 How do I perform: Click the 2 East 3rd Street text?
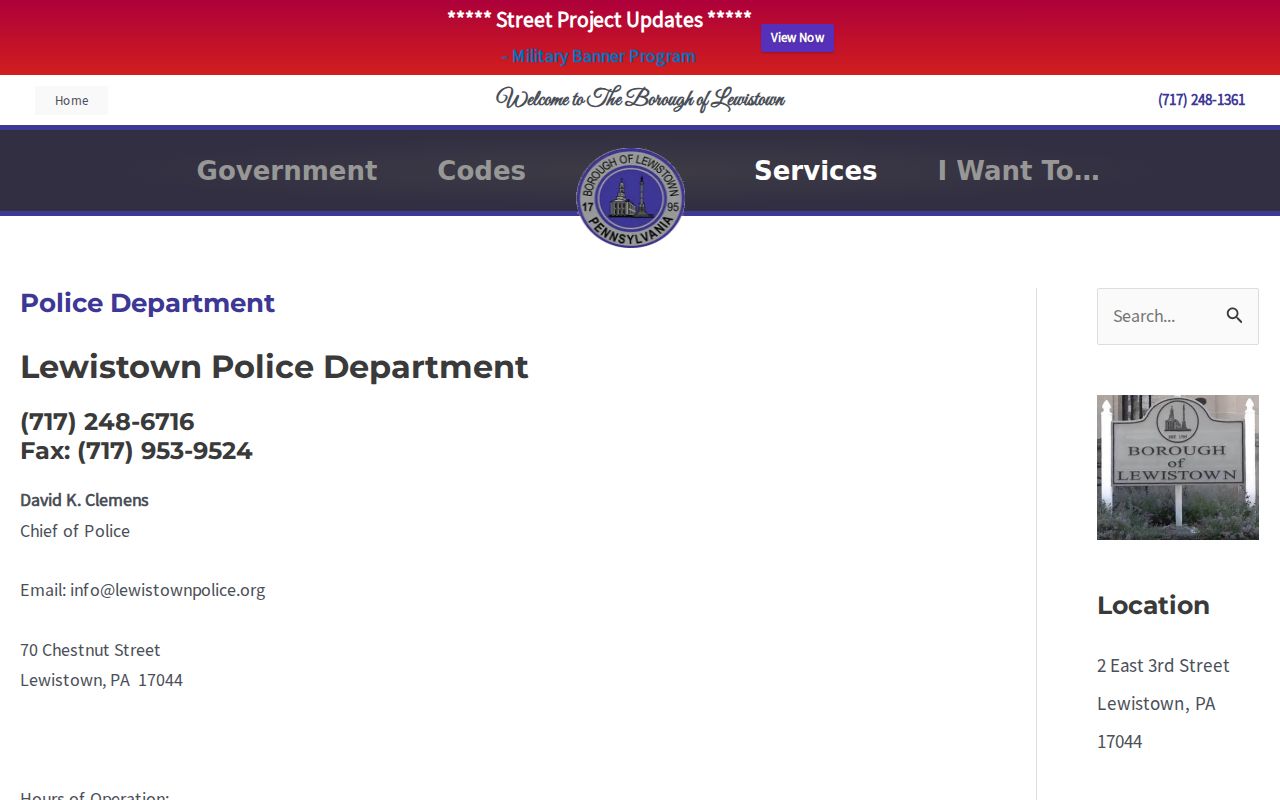point(1163,665)
